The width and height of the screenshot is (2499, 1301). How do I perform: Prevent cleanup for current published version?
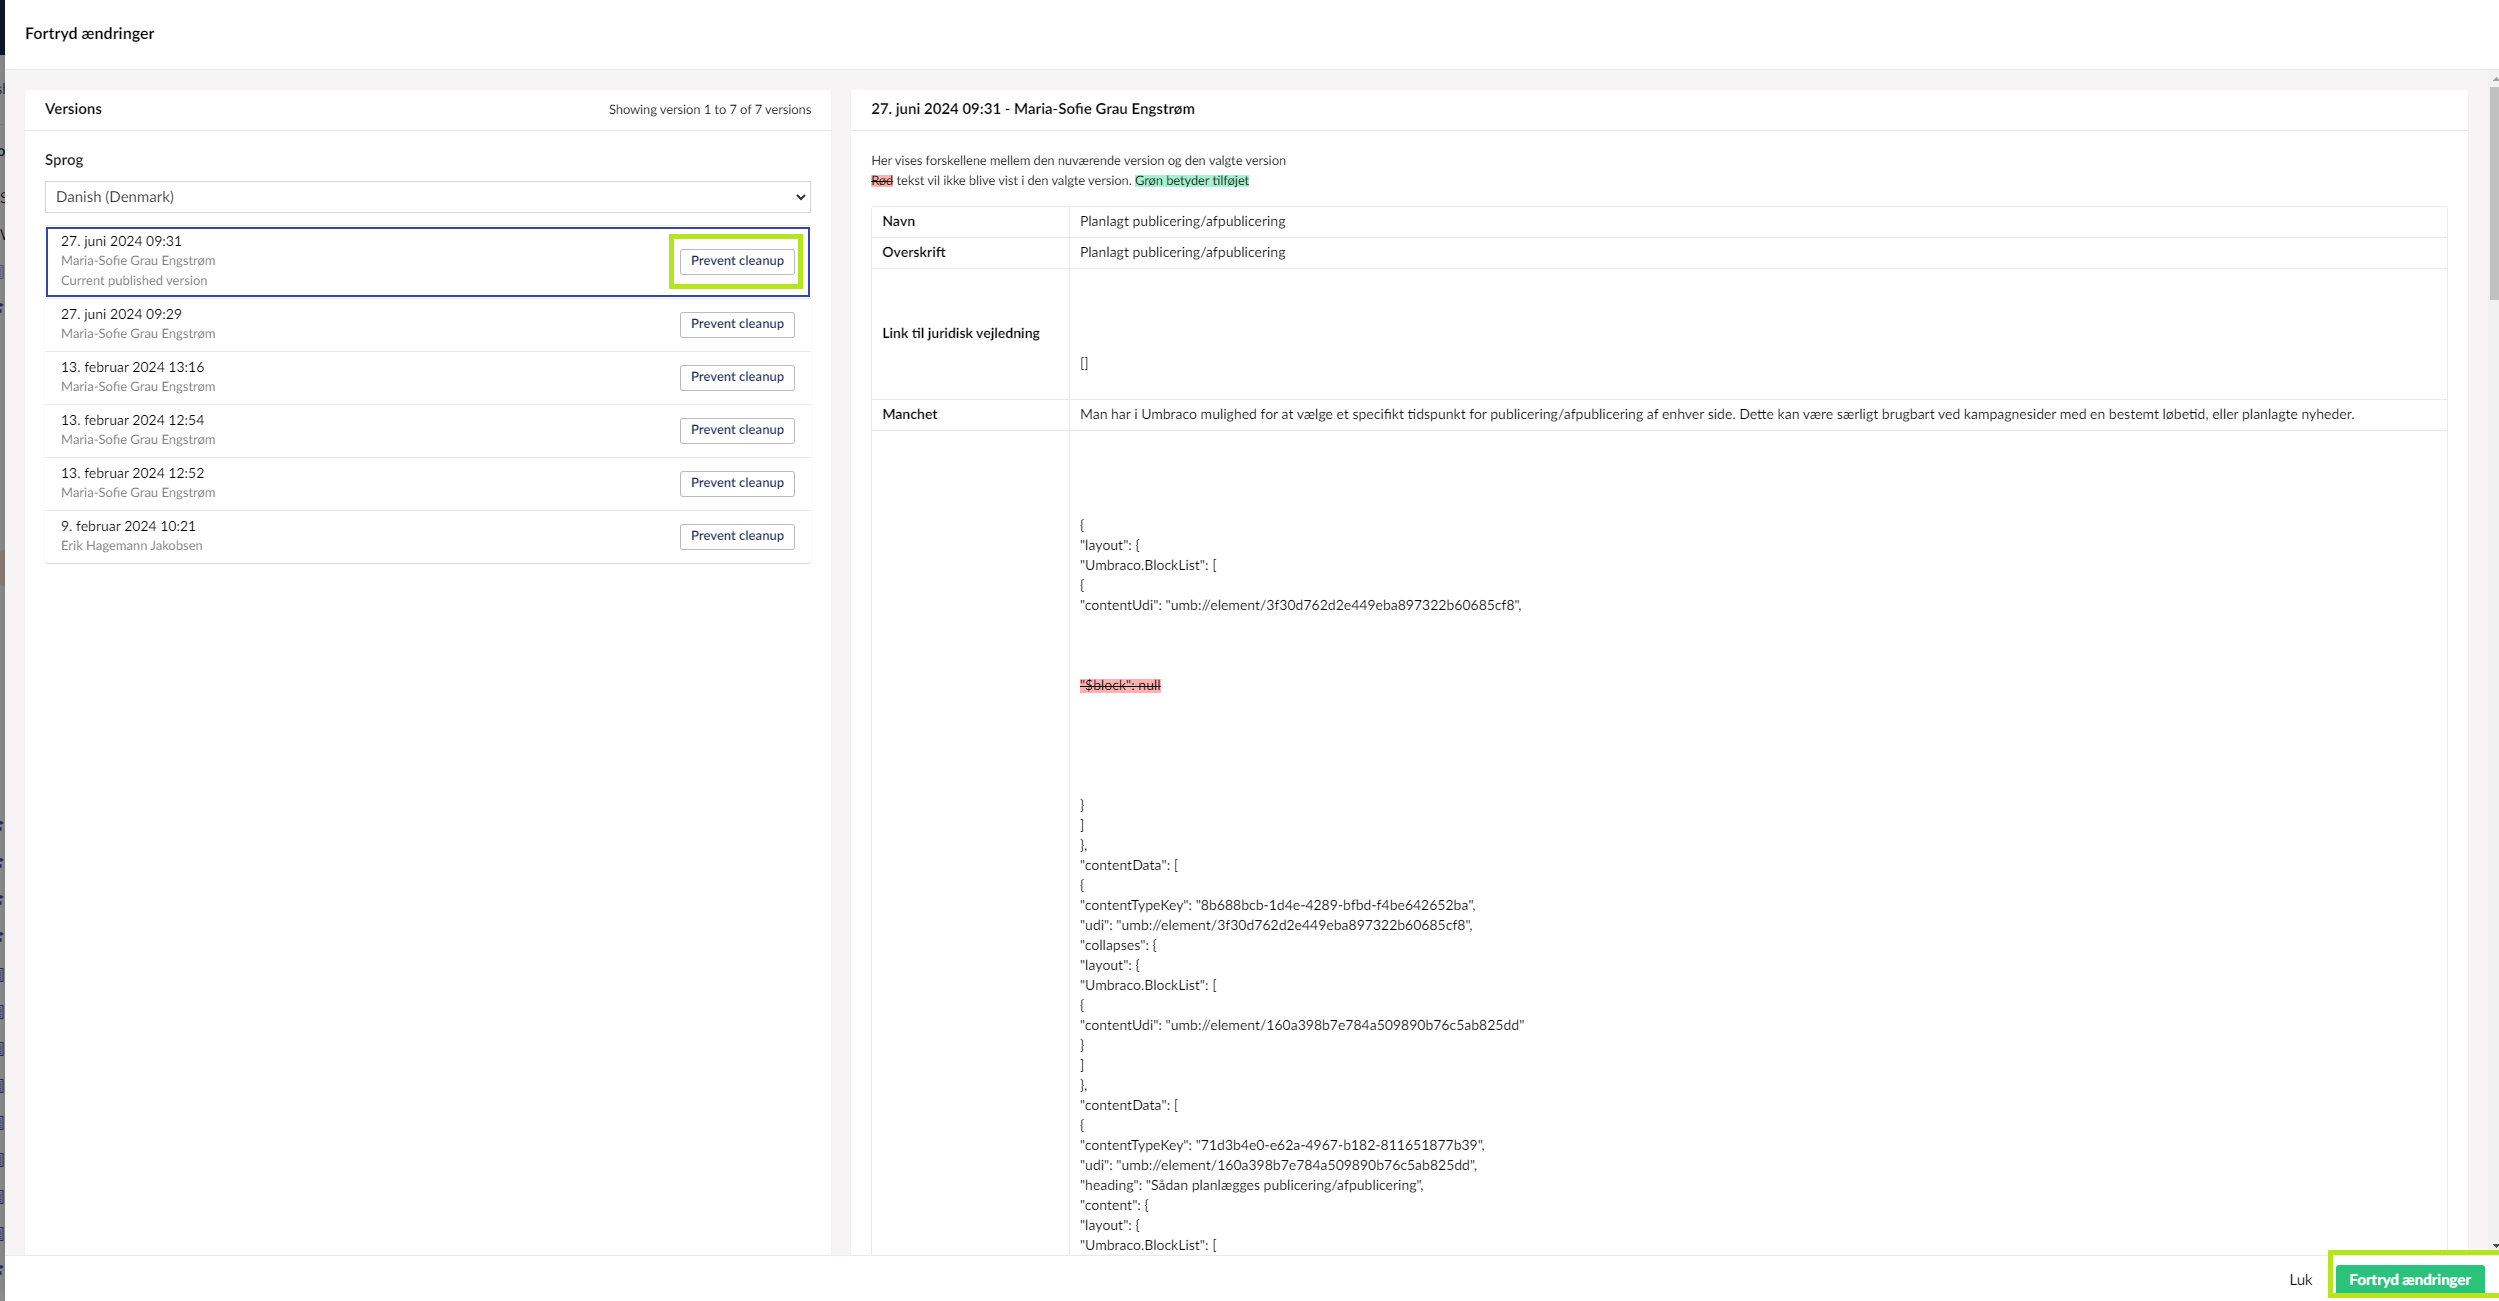point(737,261)
